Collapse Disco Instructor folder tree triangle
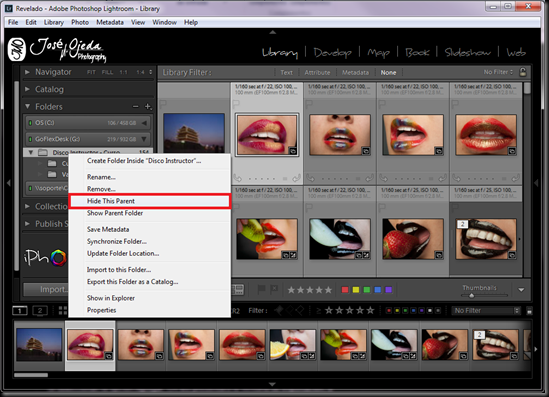The width and height of the screenshot is (549, 397). tap(31, 152)
